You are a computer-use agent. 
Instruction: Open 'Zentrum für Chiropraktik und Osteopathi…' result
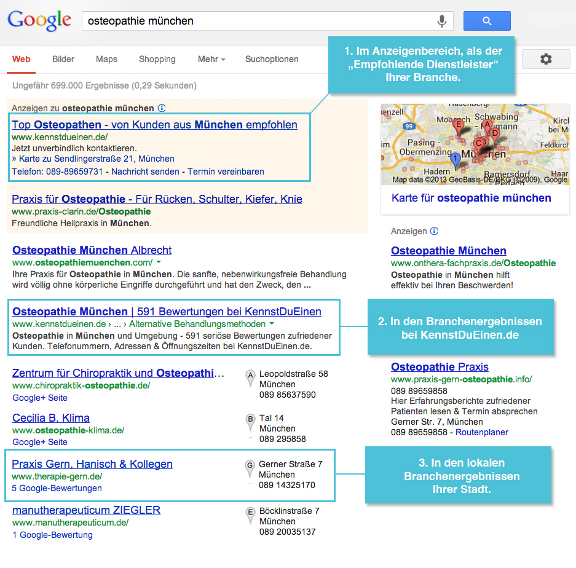coord(118,373)
